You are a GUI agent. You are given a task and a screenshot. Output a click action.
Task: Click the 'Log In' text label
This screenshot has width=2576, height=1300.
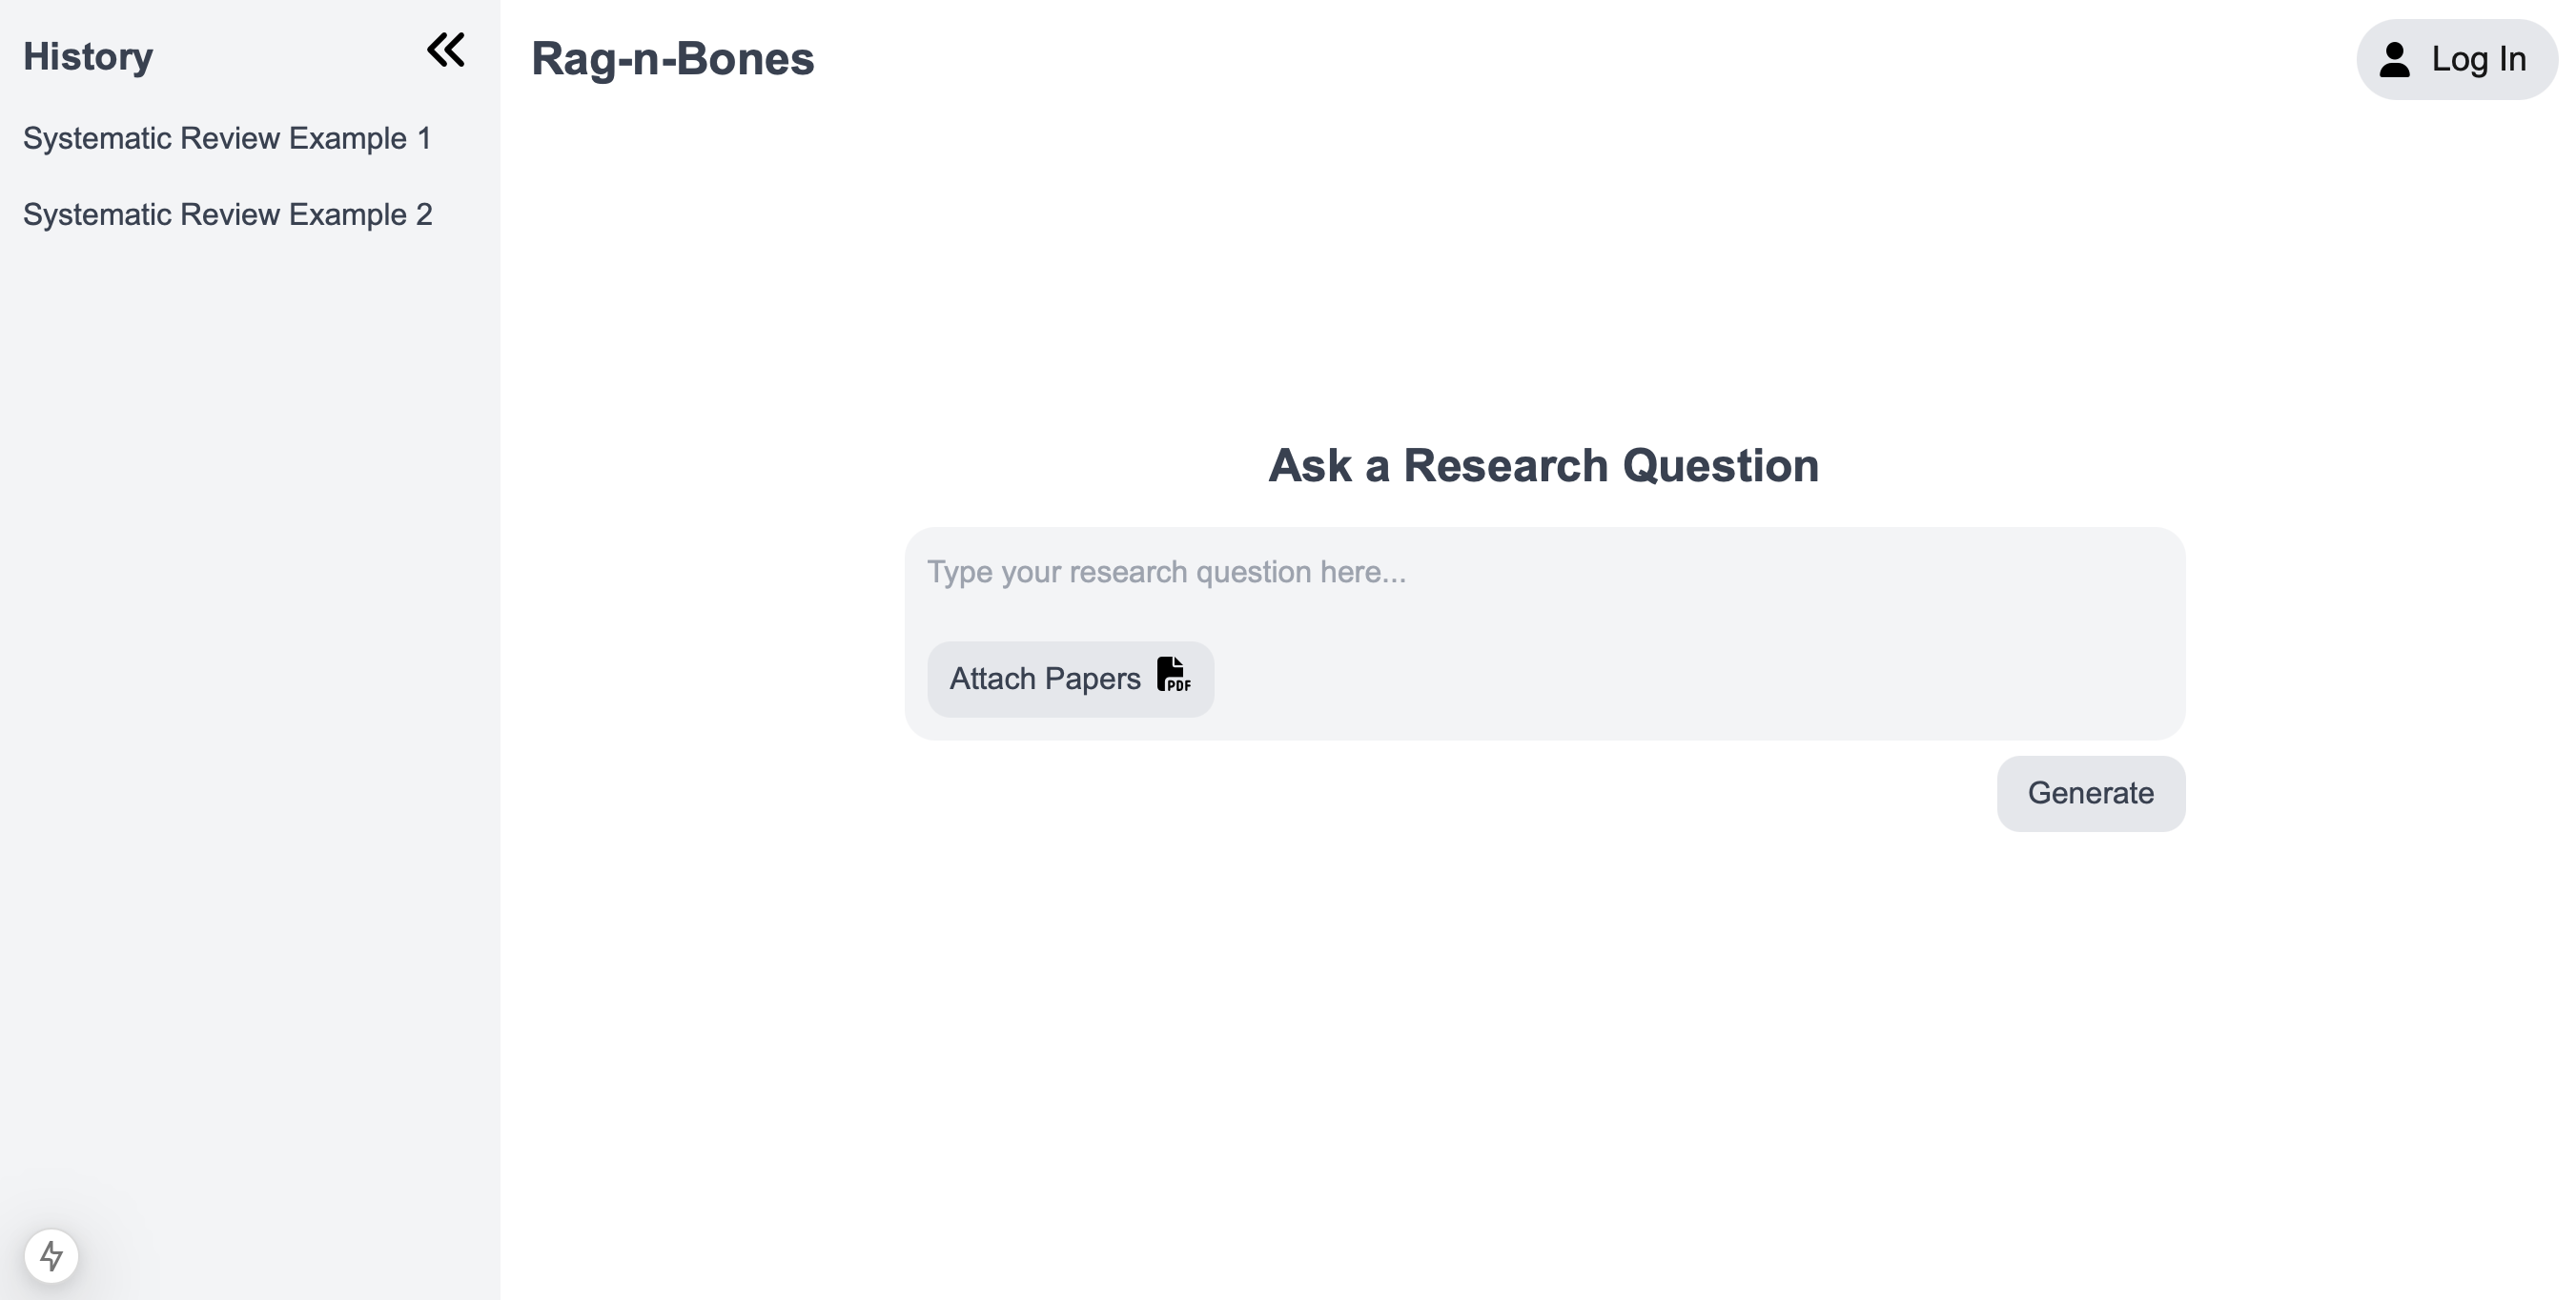[x=2478, y=59]
